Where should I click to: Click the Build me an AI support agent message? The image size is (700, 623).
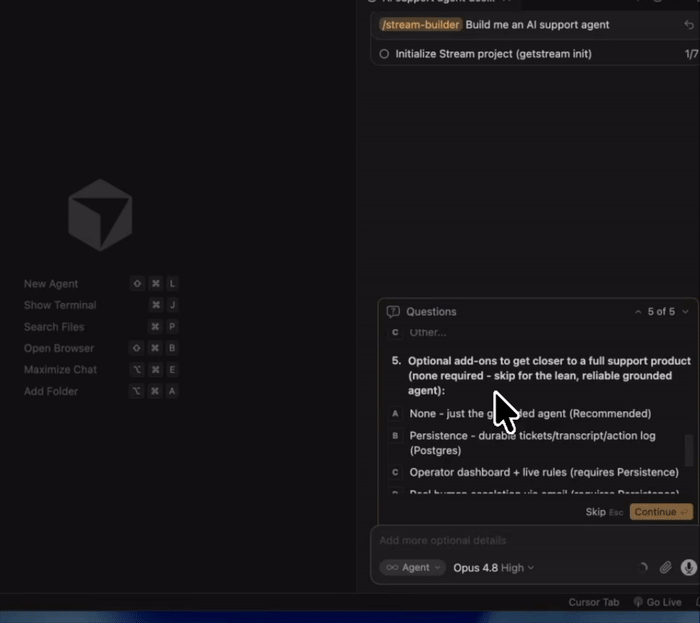point(537,25)
